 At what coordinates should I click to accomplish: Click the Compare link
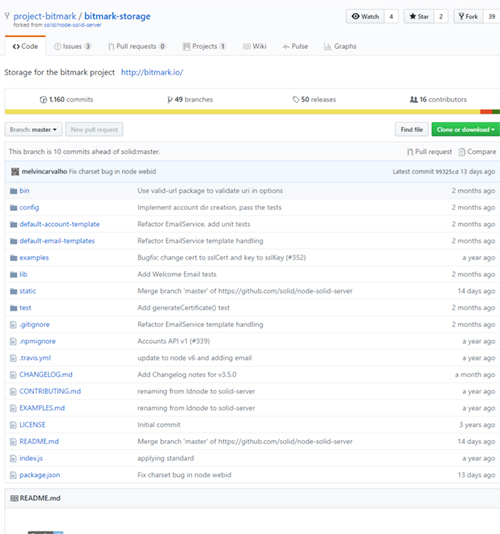coord(478,152)
